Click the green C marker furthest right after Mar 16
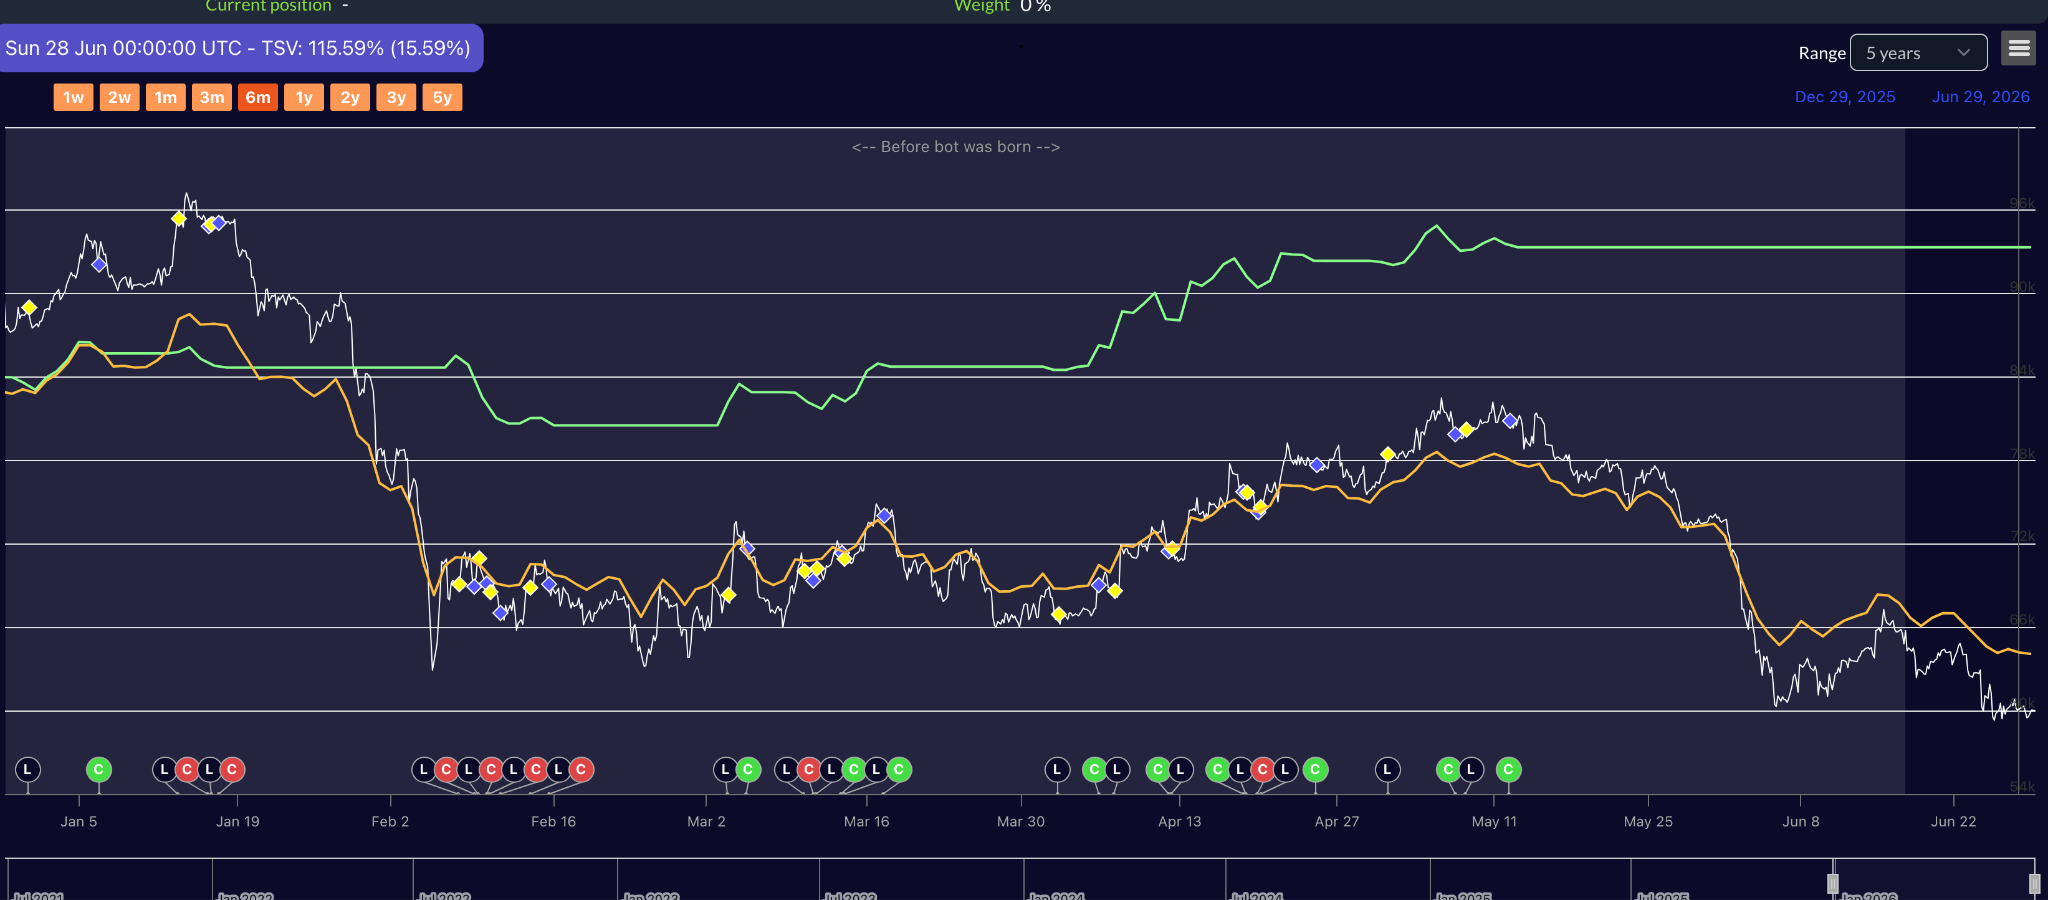 click(x=899, y=769)
